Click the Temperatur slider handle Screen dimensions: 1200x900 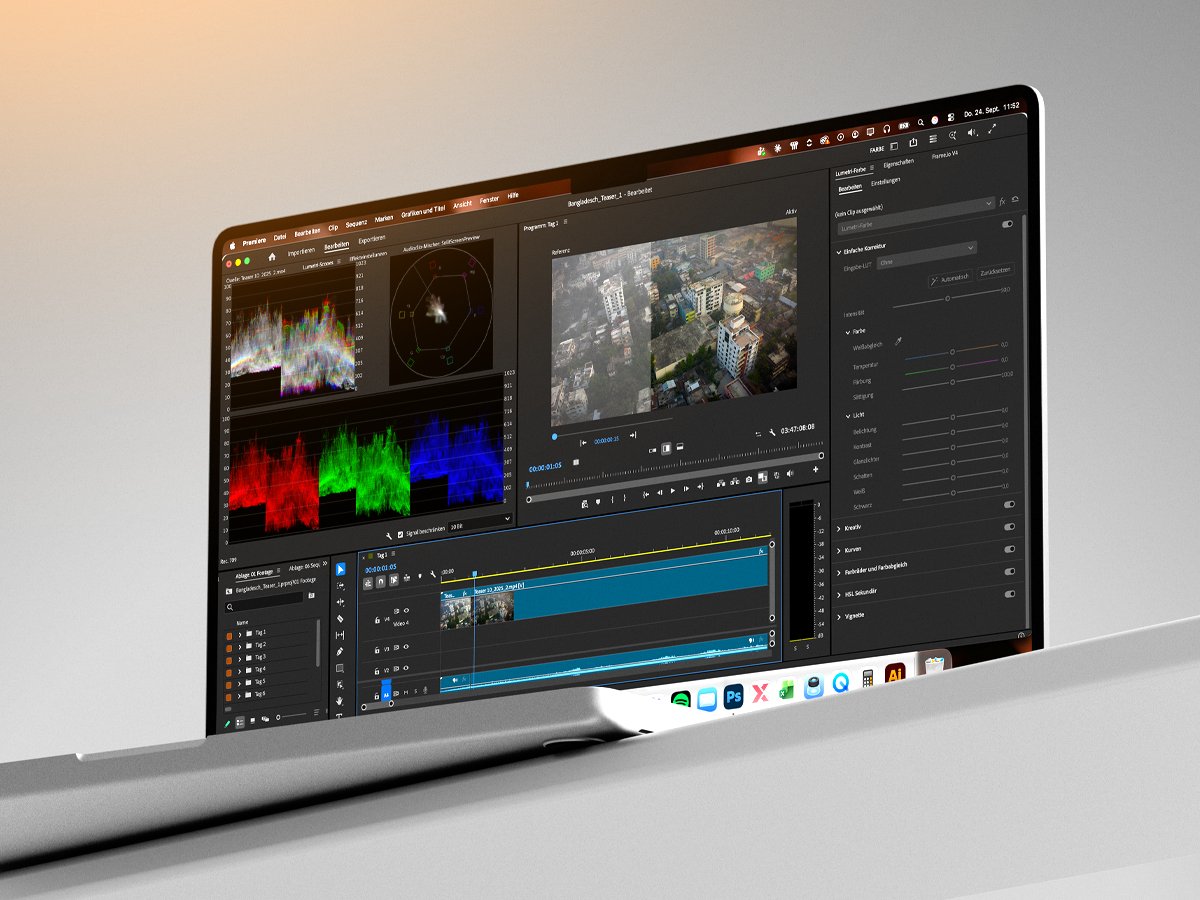pos(952,351)
